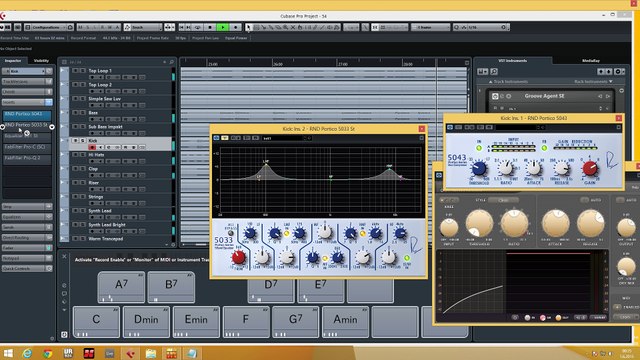This screenshot has width=640, height=360.
Task: Toggle the Portico 5033 LMF In yellow LED
Action: (x=287, y=233)
